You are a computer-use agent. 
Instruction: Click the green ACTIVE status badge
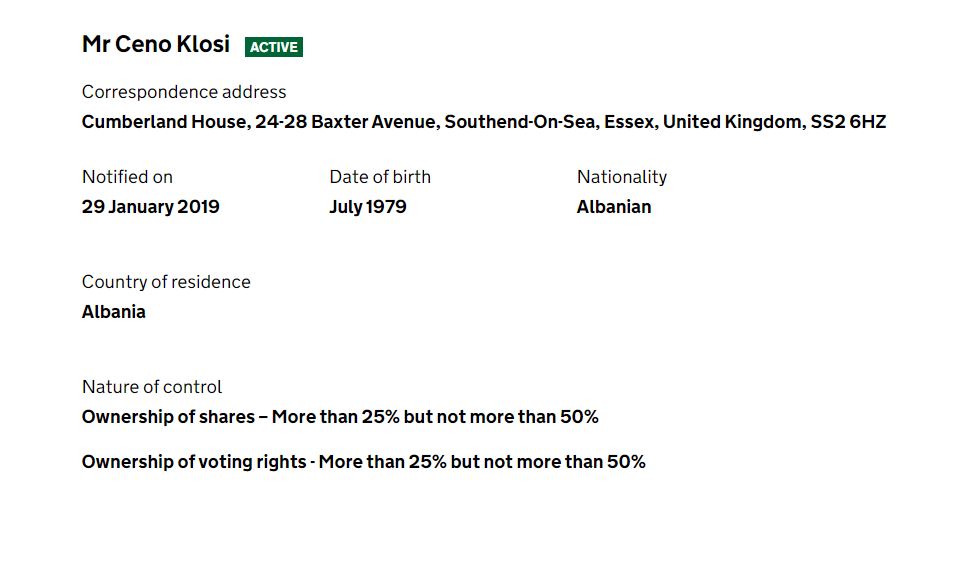tap(274, 47)
